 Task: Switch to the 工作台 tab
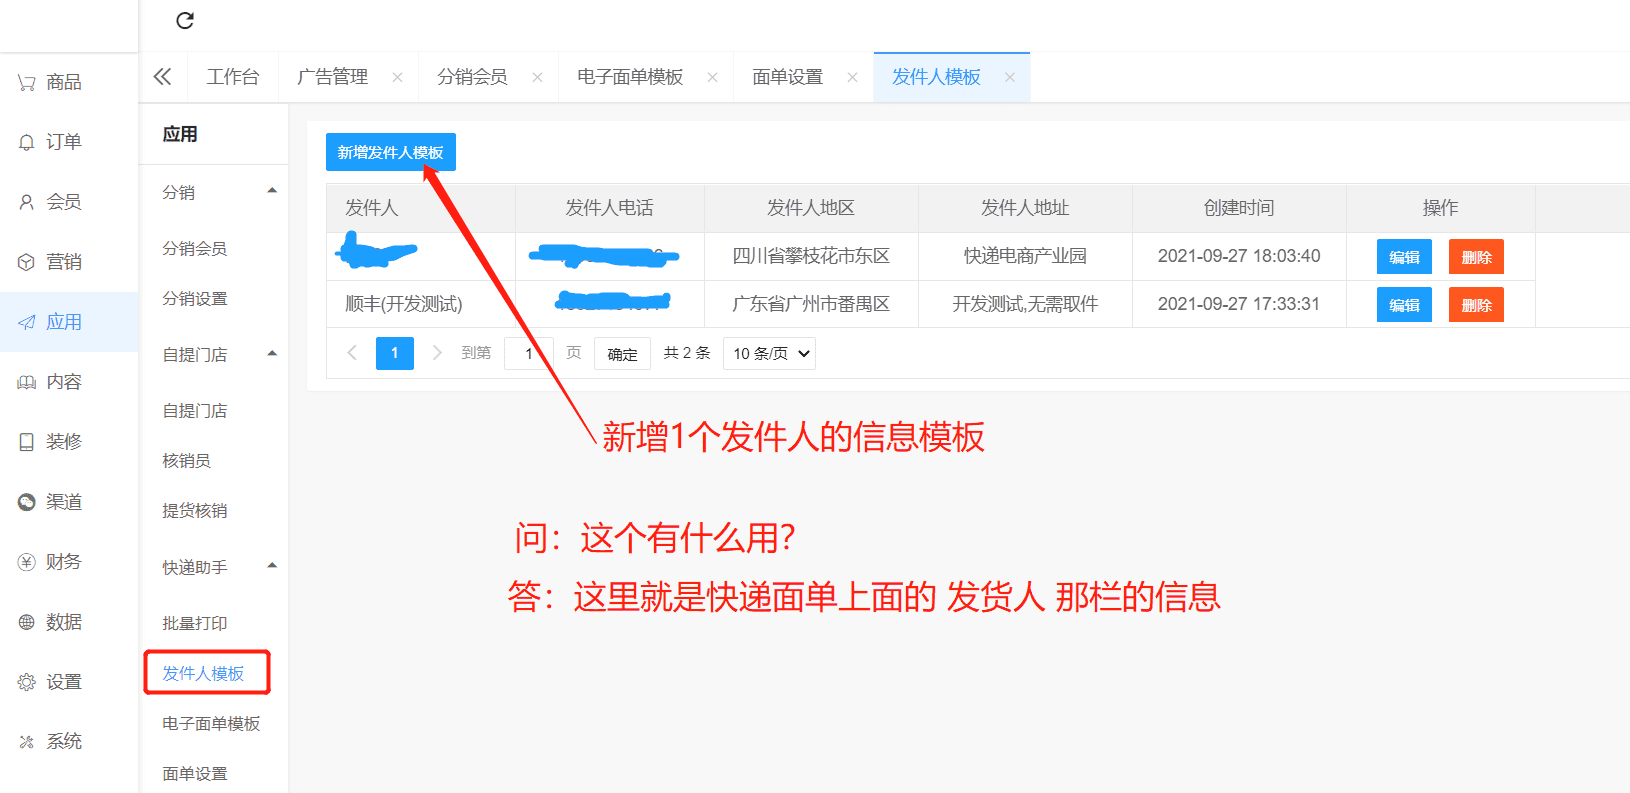tap(233, 77)
